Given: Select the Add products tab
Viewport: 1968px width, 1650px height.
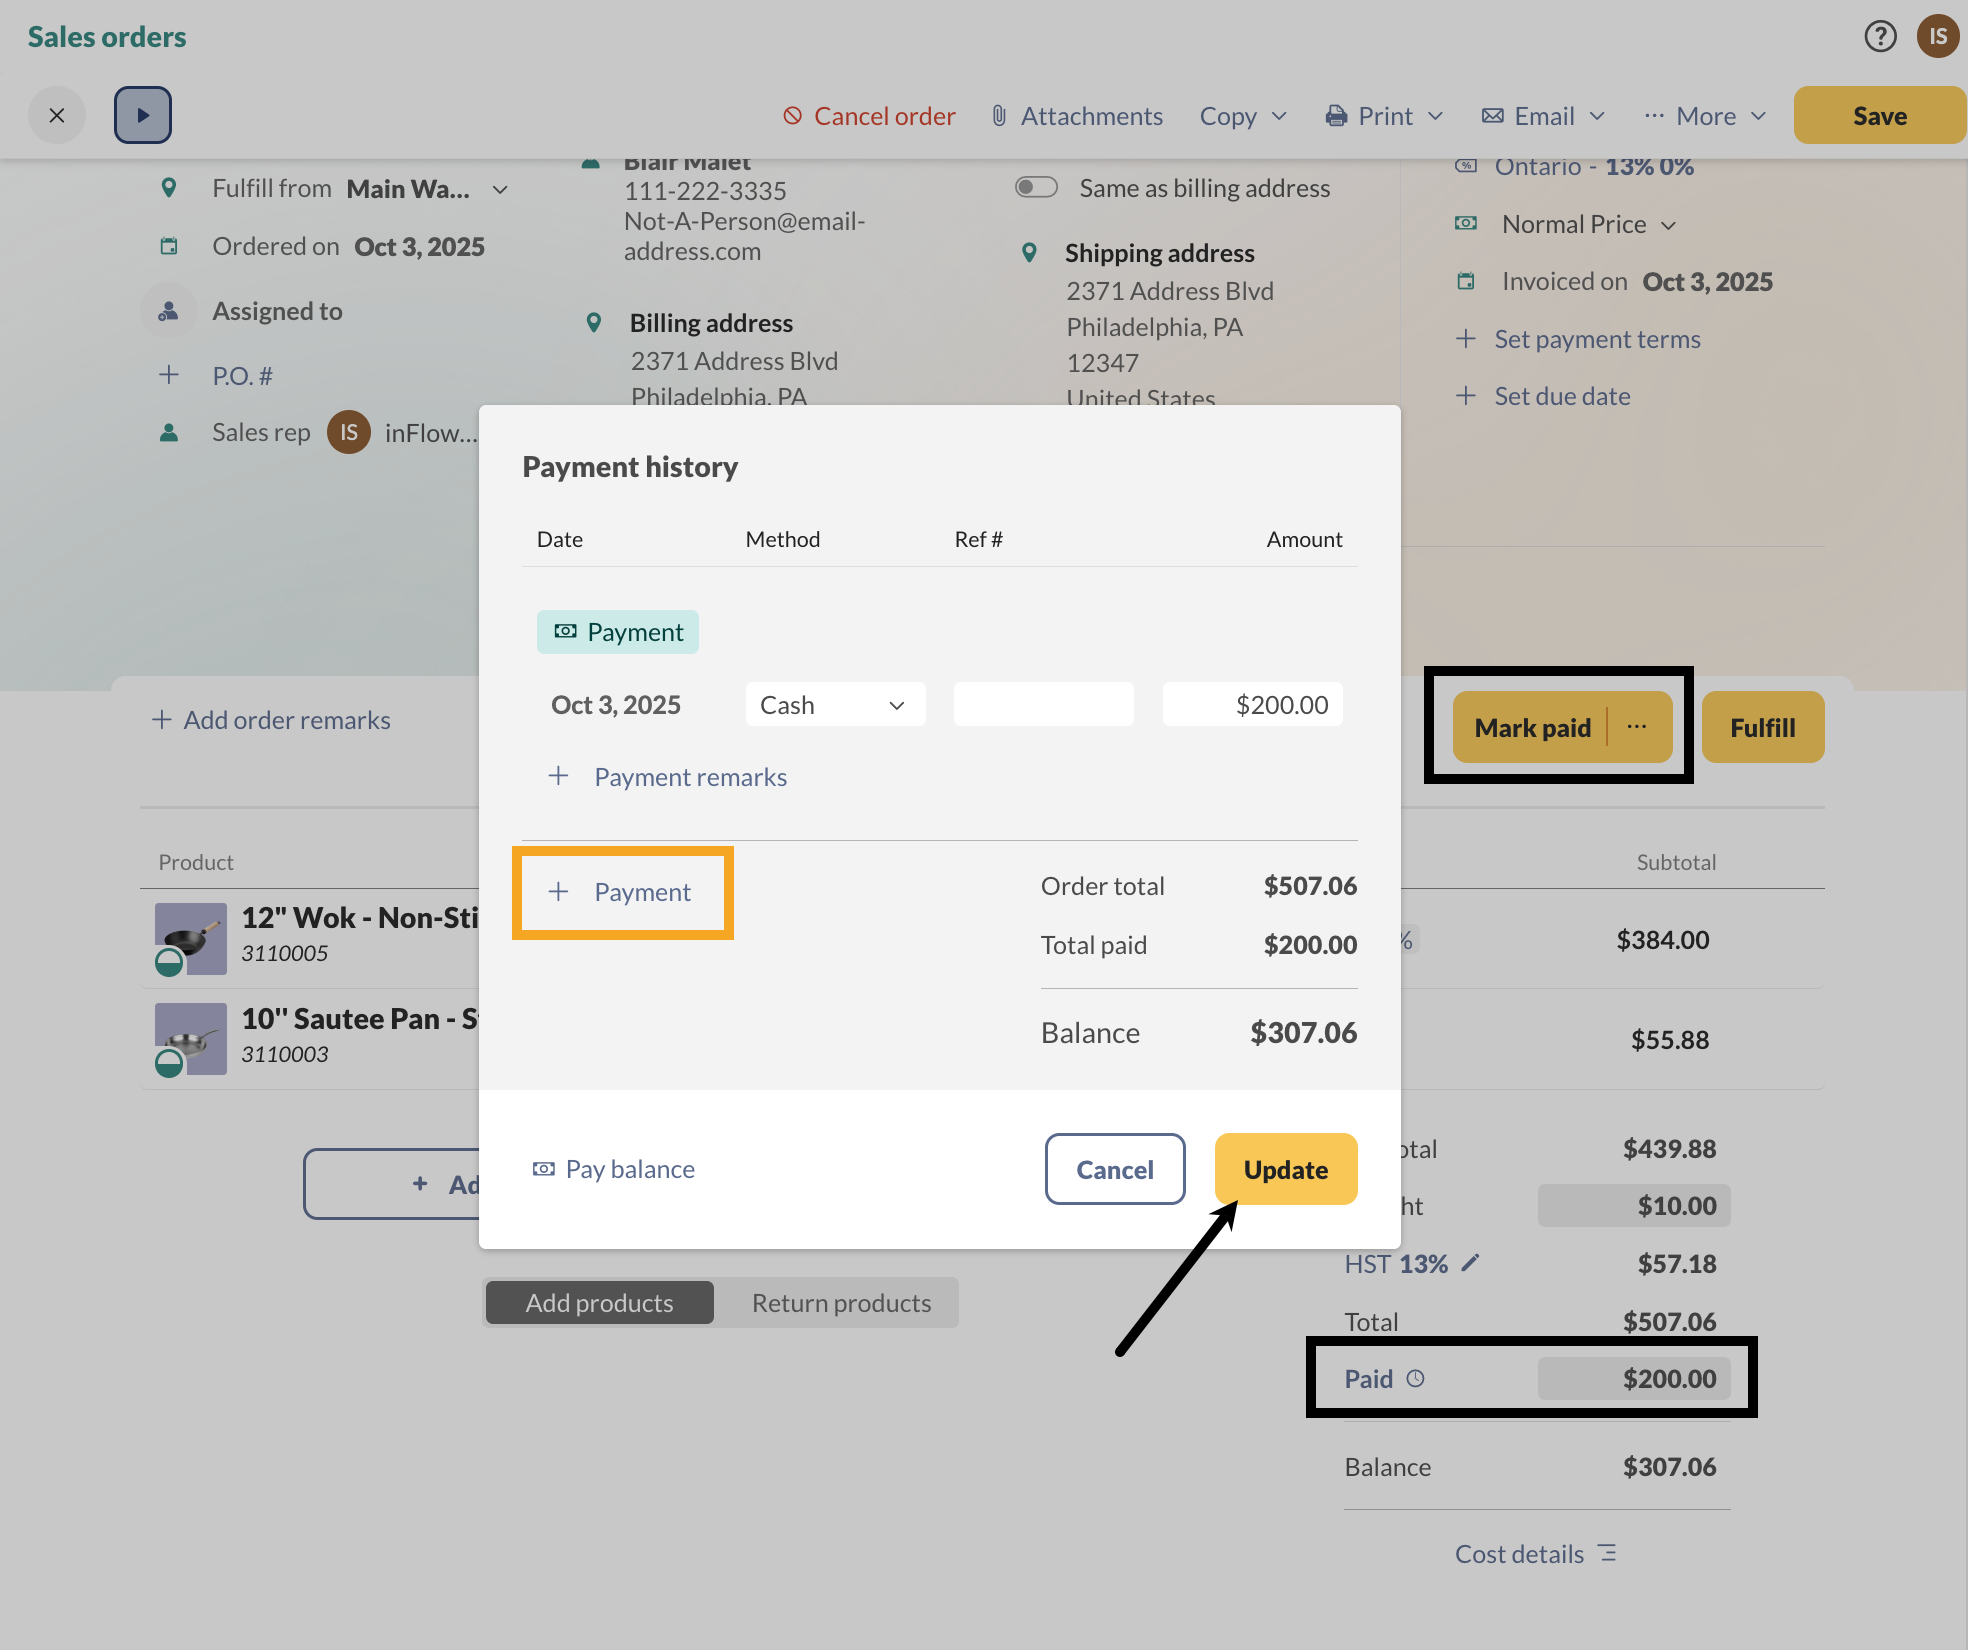Looking at the screenshot, I should pyautogui.click(x=599, y=1302).
